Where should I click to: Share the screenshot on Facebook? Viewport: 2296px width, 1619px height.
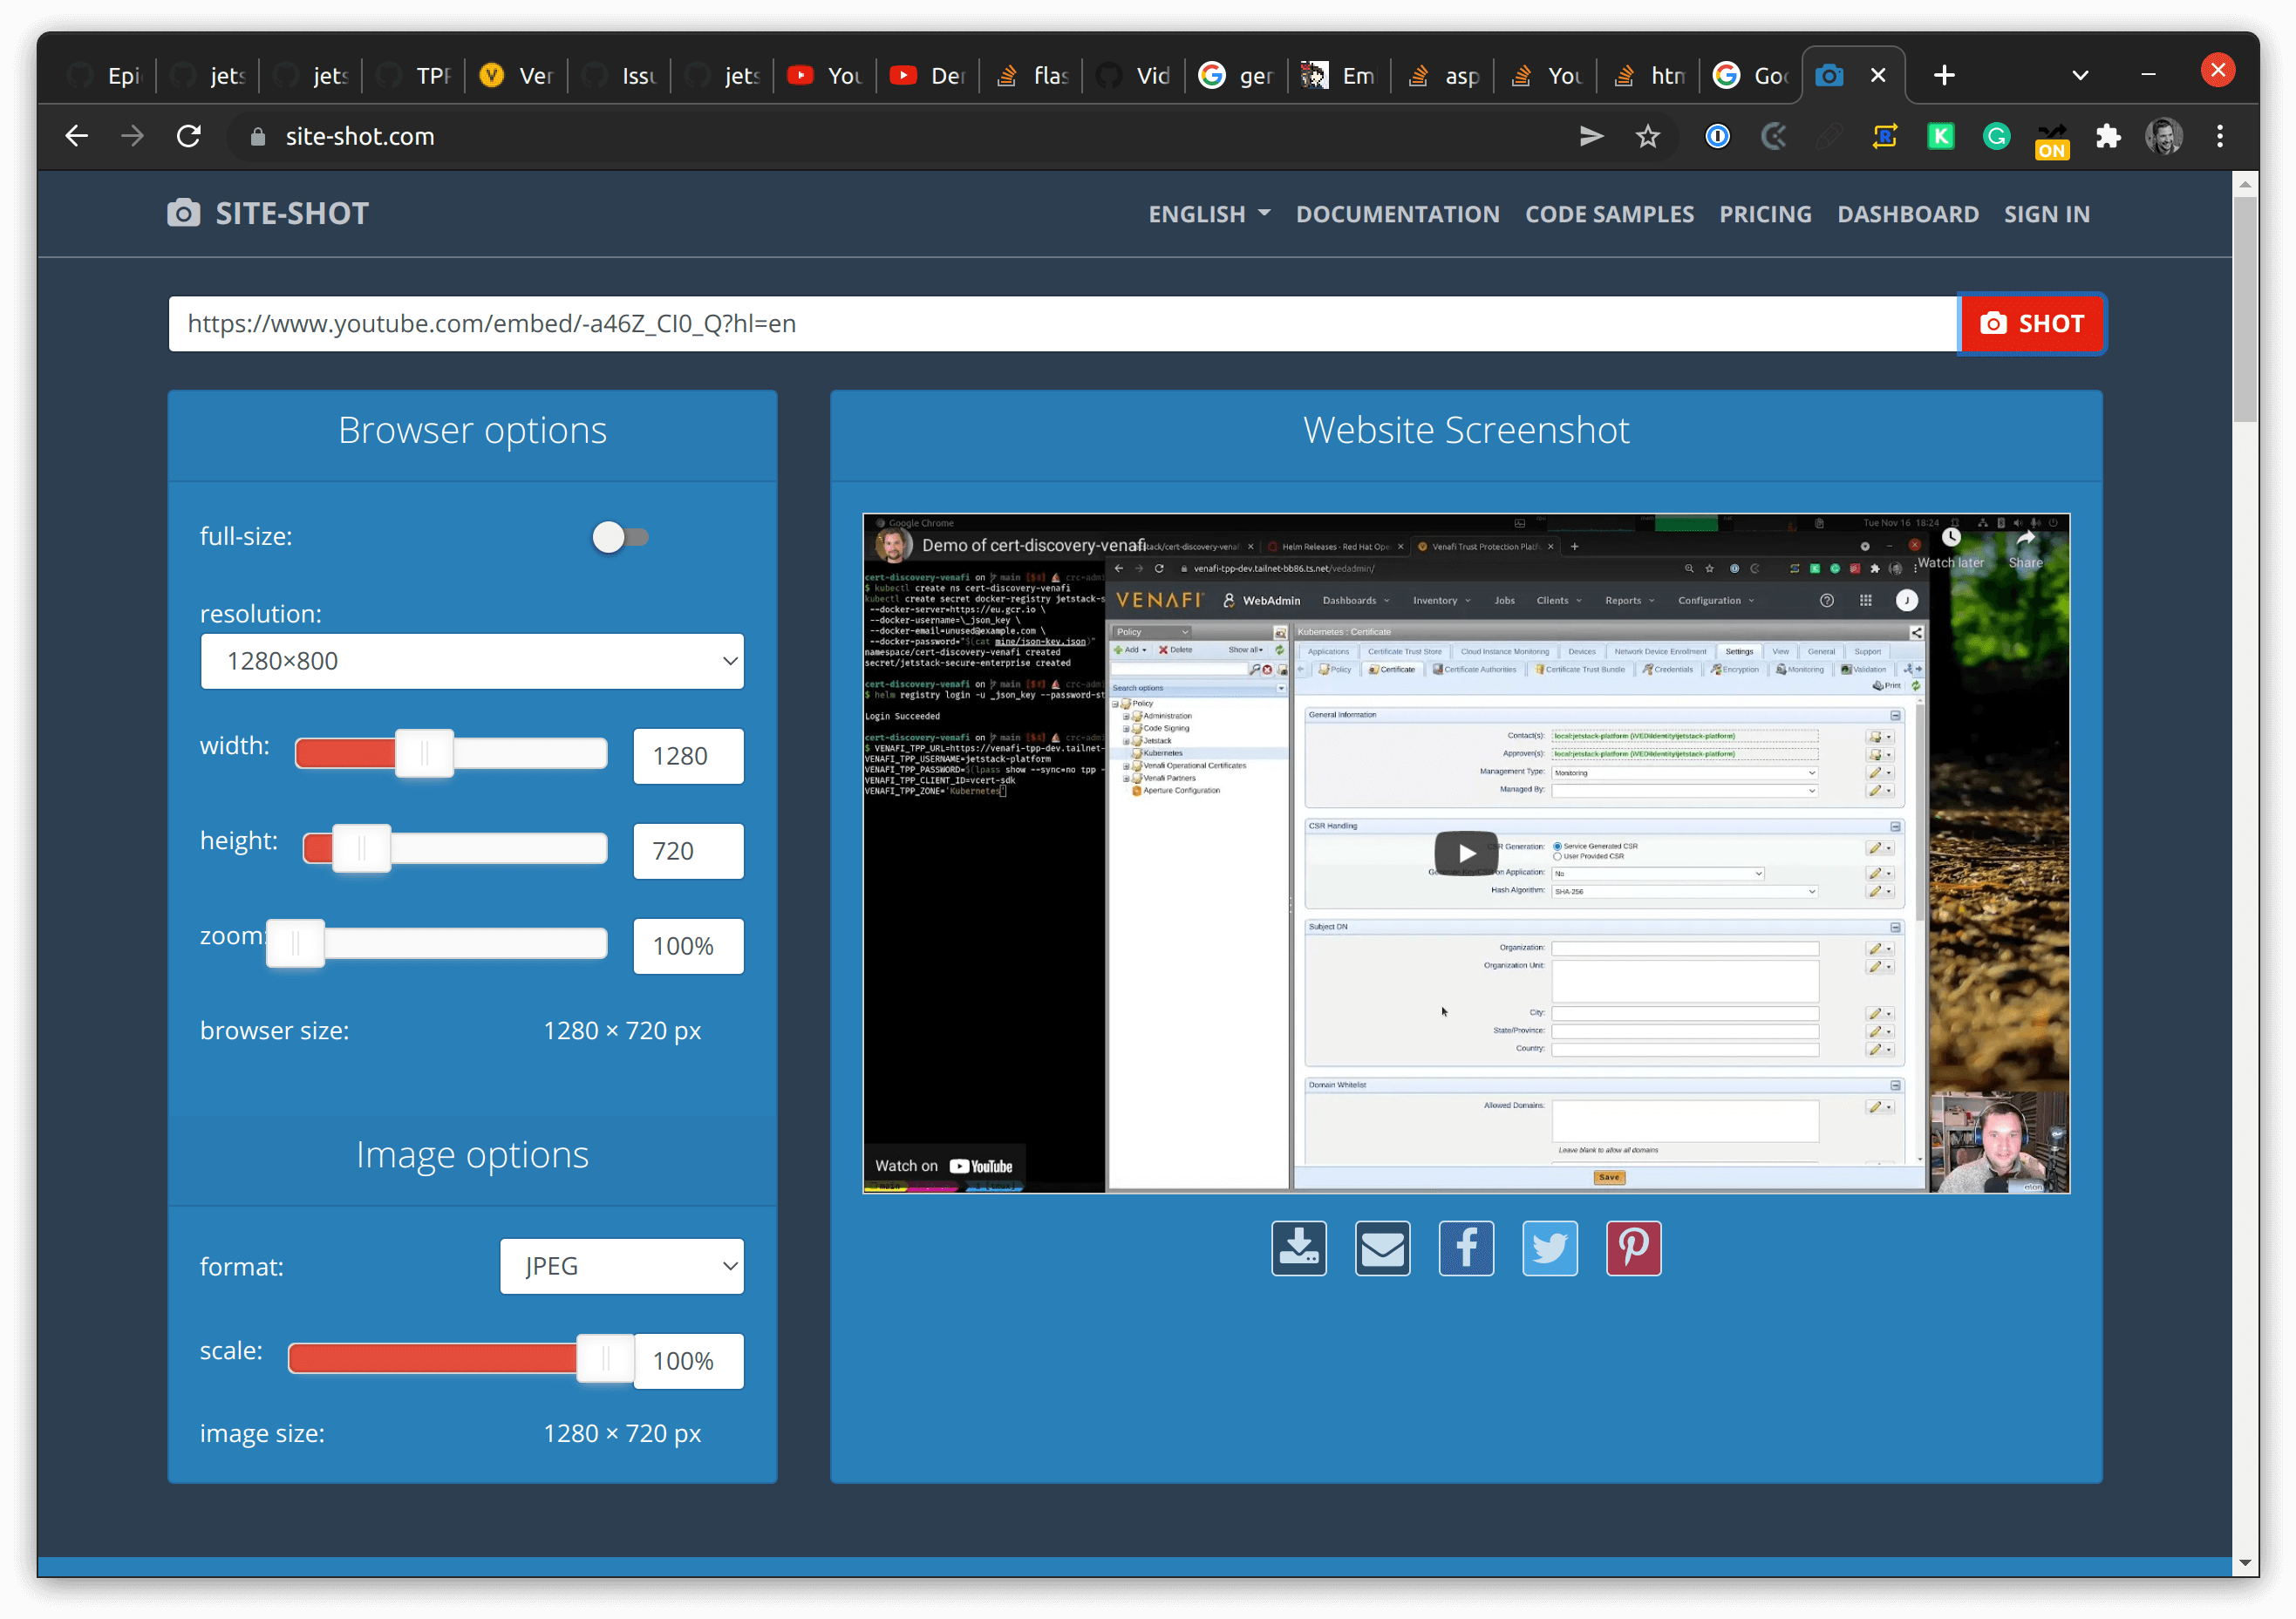tap(1466, 1248)
